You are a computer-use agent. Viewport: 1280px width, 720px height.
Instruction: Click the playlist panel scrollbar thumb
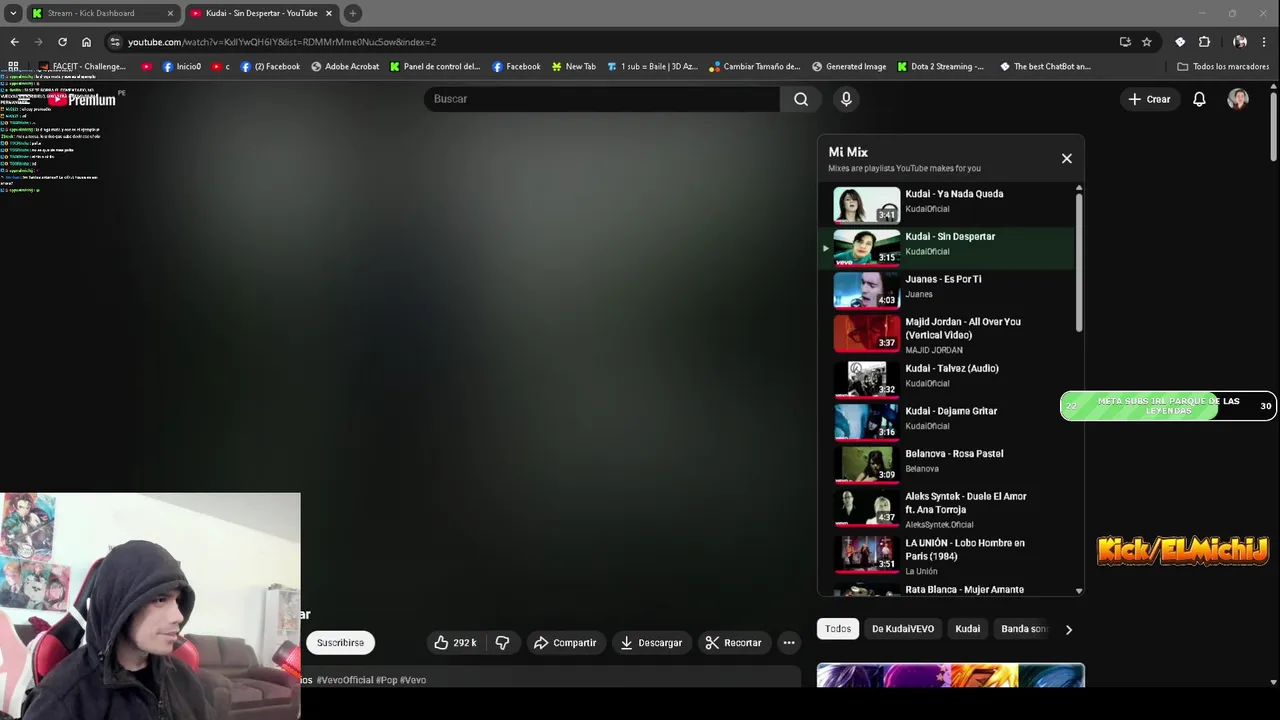click(x=1079, y=263)
